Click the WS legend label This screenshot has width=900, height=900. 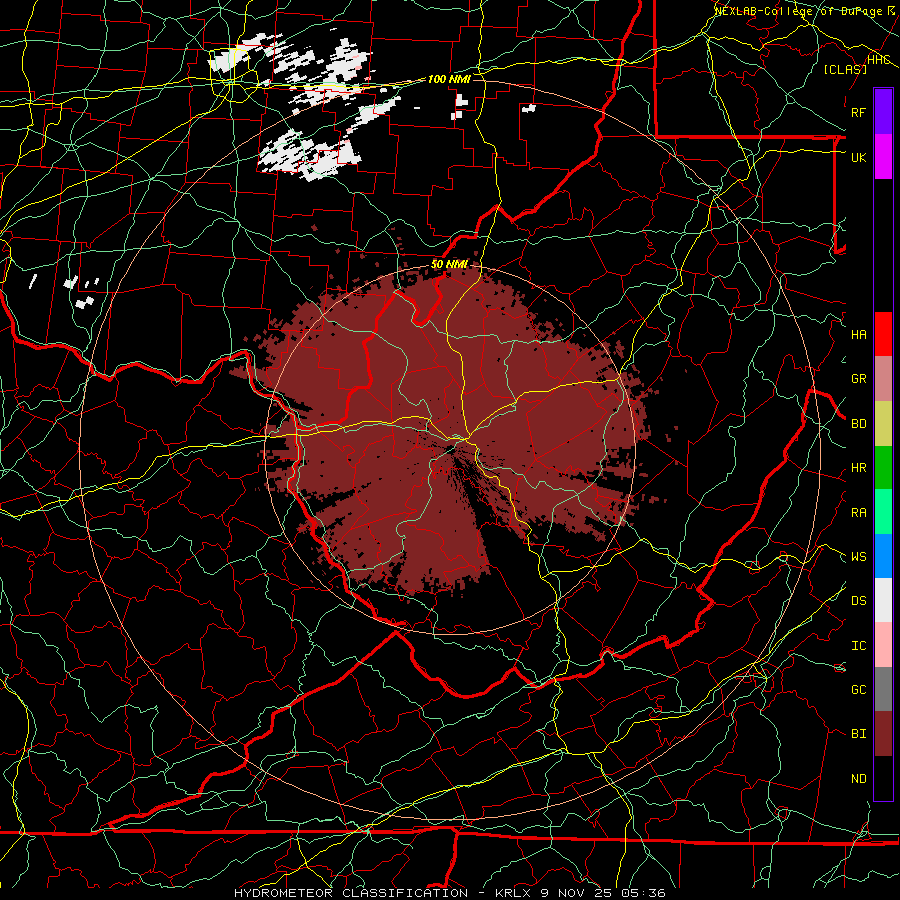click(x=859, y=557)
